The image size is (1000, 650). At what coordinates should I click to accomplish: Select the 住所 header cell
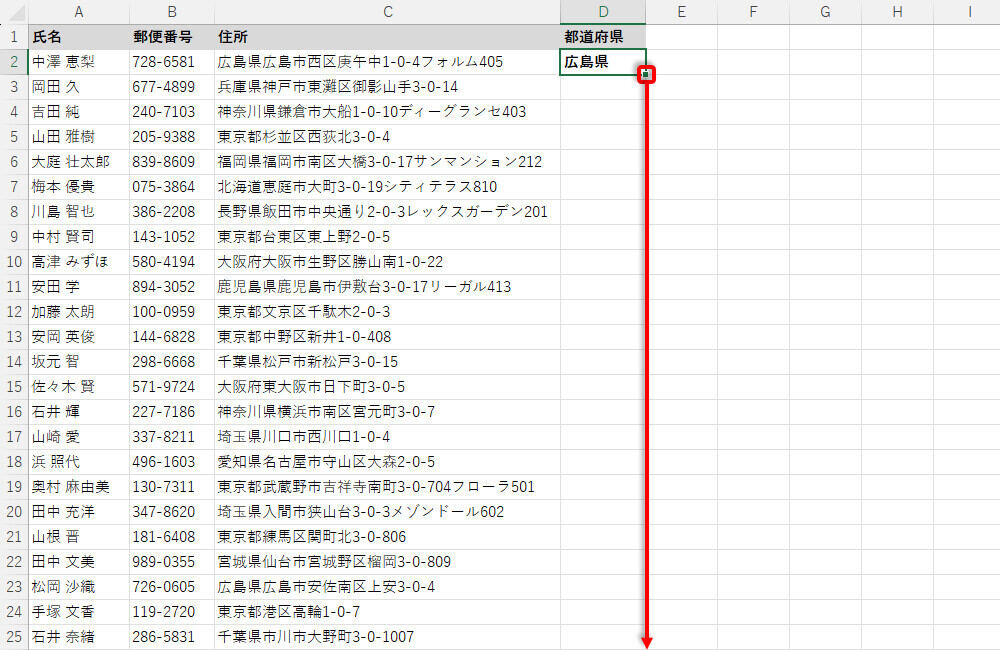tap(387, 37)
